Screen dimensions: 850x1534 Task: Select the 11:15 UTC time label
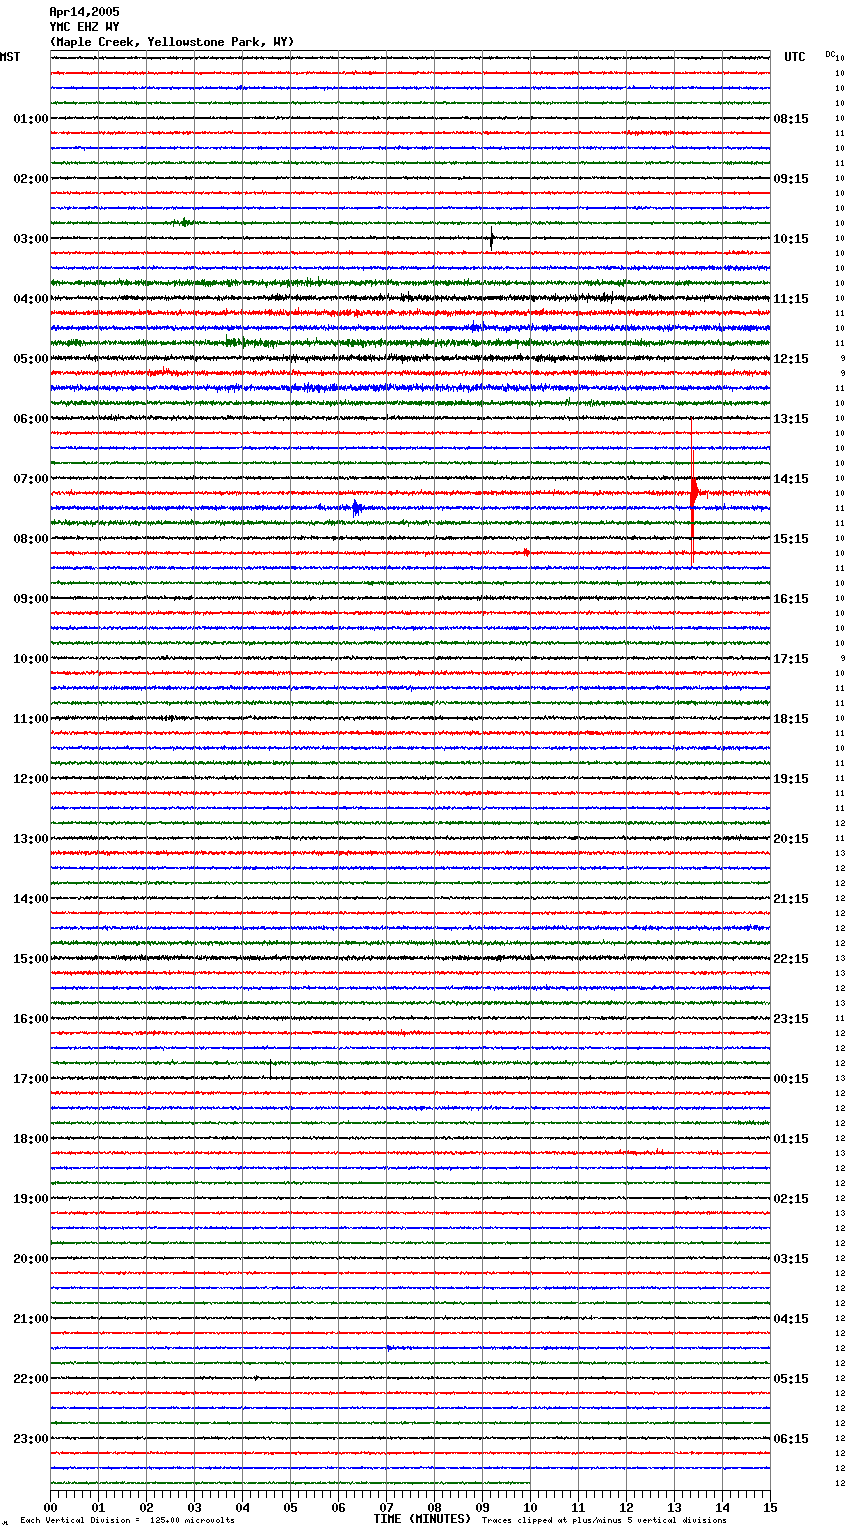[791, 299]
